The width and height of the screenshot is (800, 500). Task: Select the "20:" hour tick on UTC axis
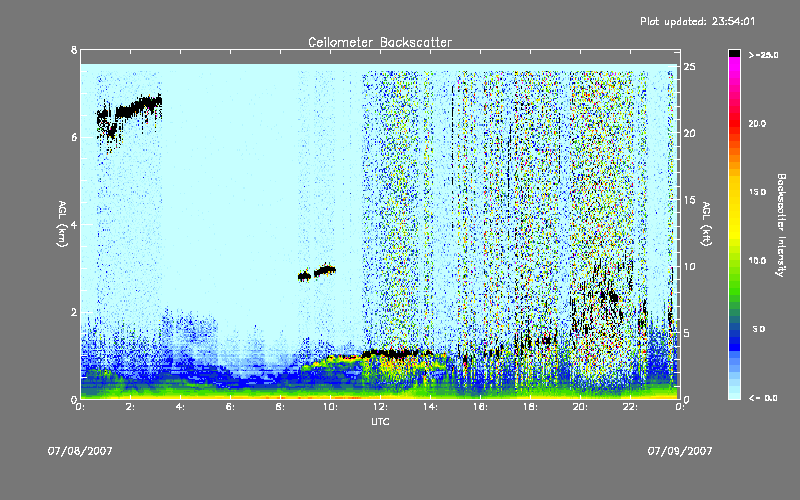tap(580, 407)
